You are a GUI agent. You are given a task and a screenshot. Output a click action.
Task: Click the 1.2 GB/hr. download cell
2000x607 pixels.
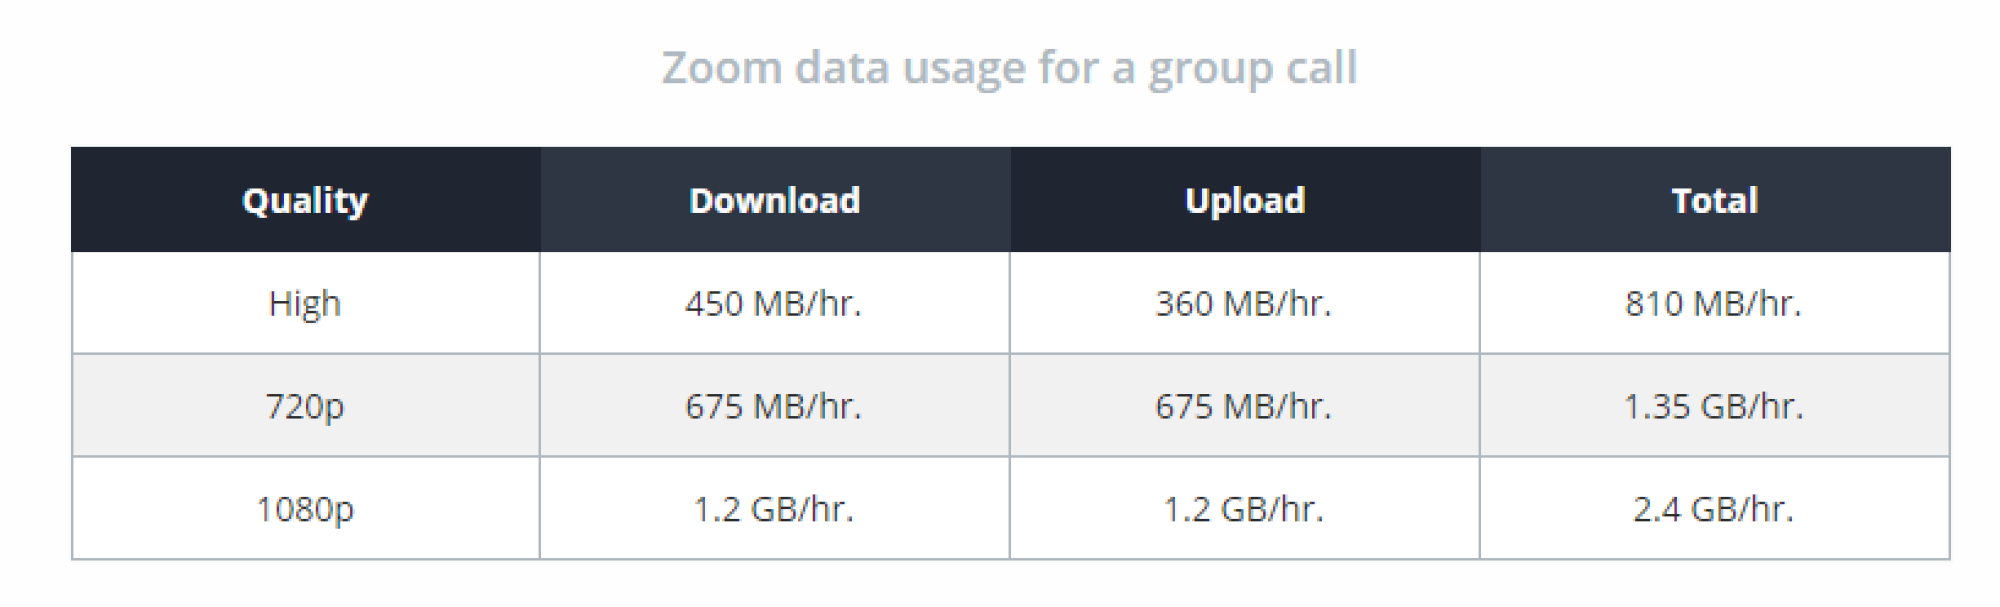775,509
